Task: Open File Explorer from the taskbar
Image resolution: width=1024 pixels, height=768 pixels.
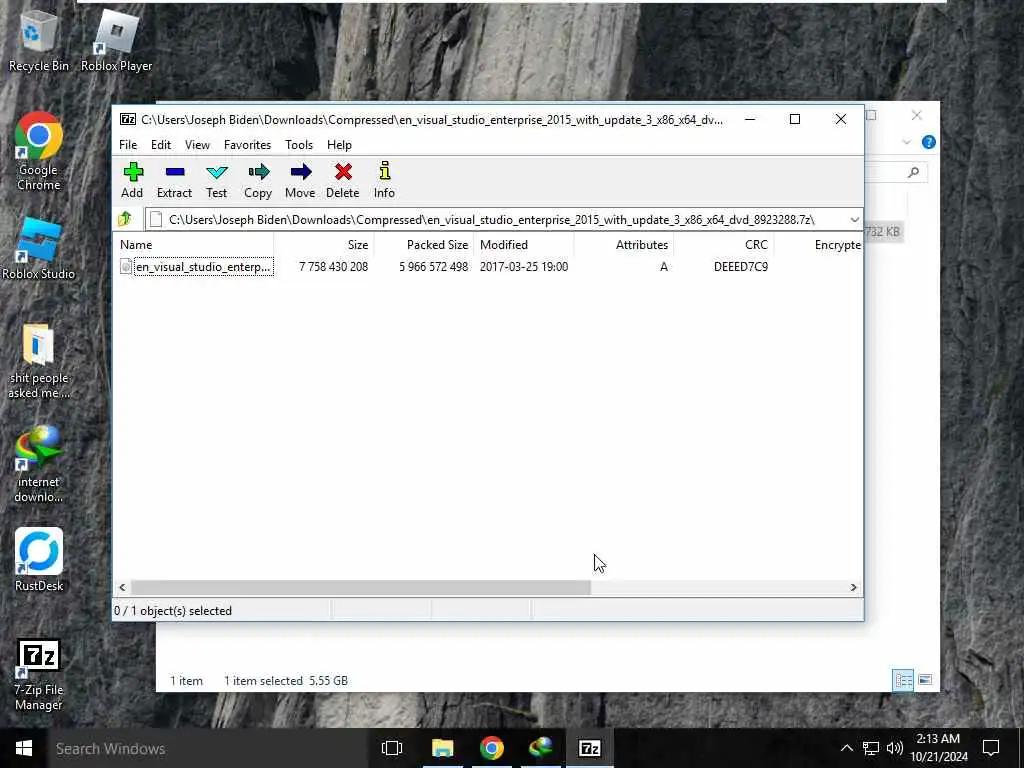Action: 442,748
